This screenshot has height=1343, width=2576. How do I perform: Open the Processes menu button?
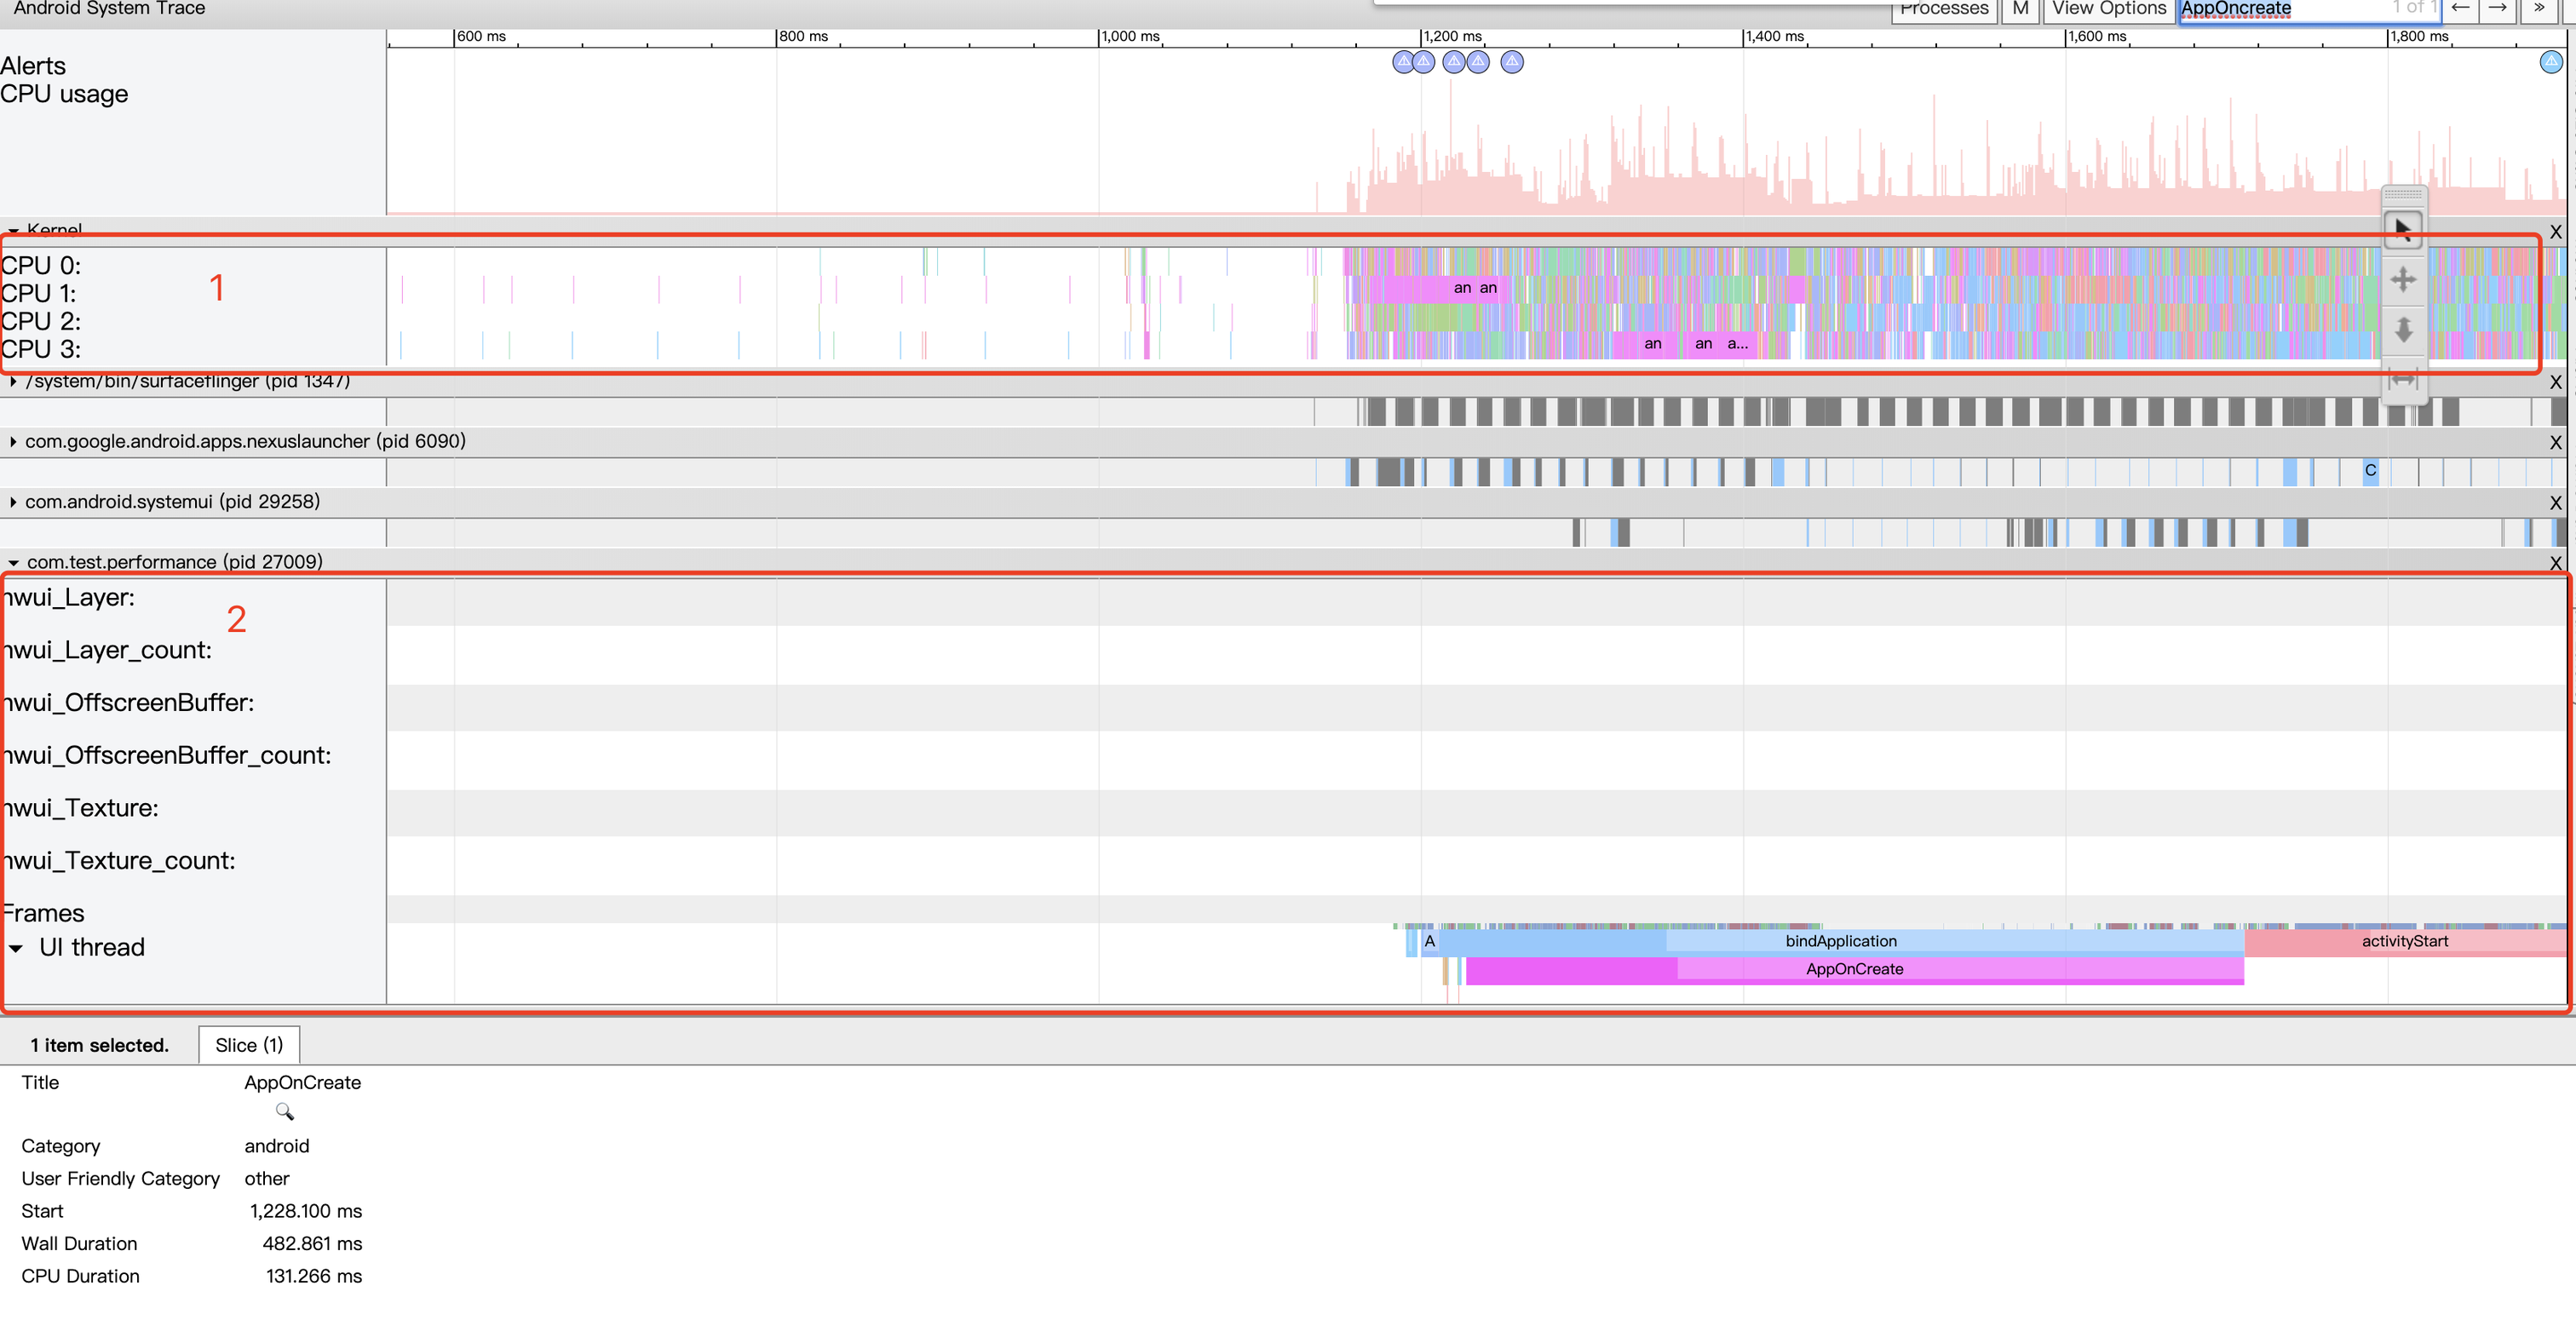(x=1943, y=9)
